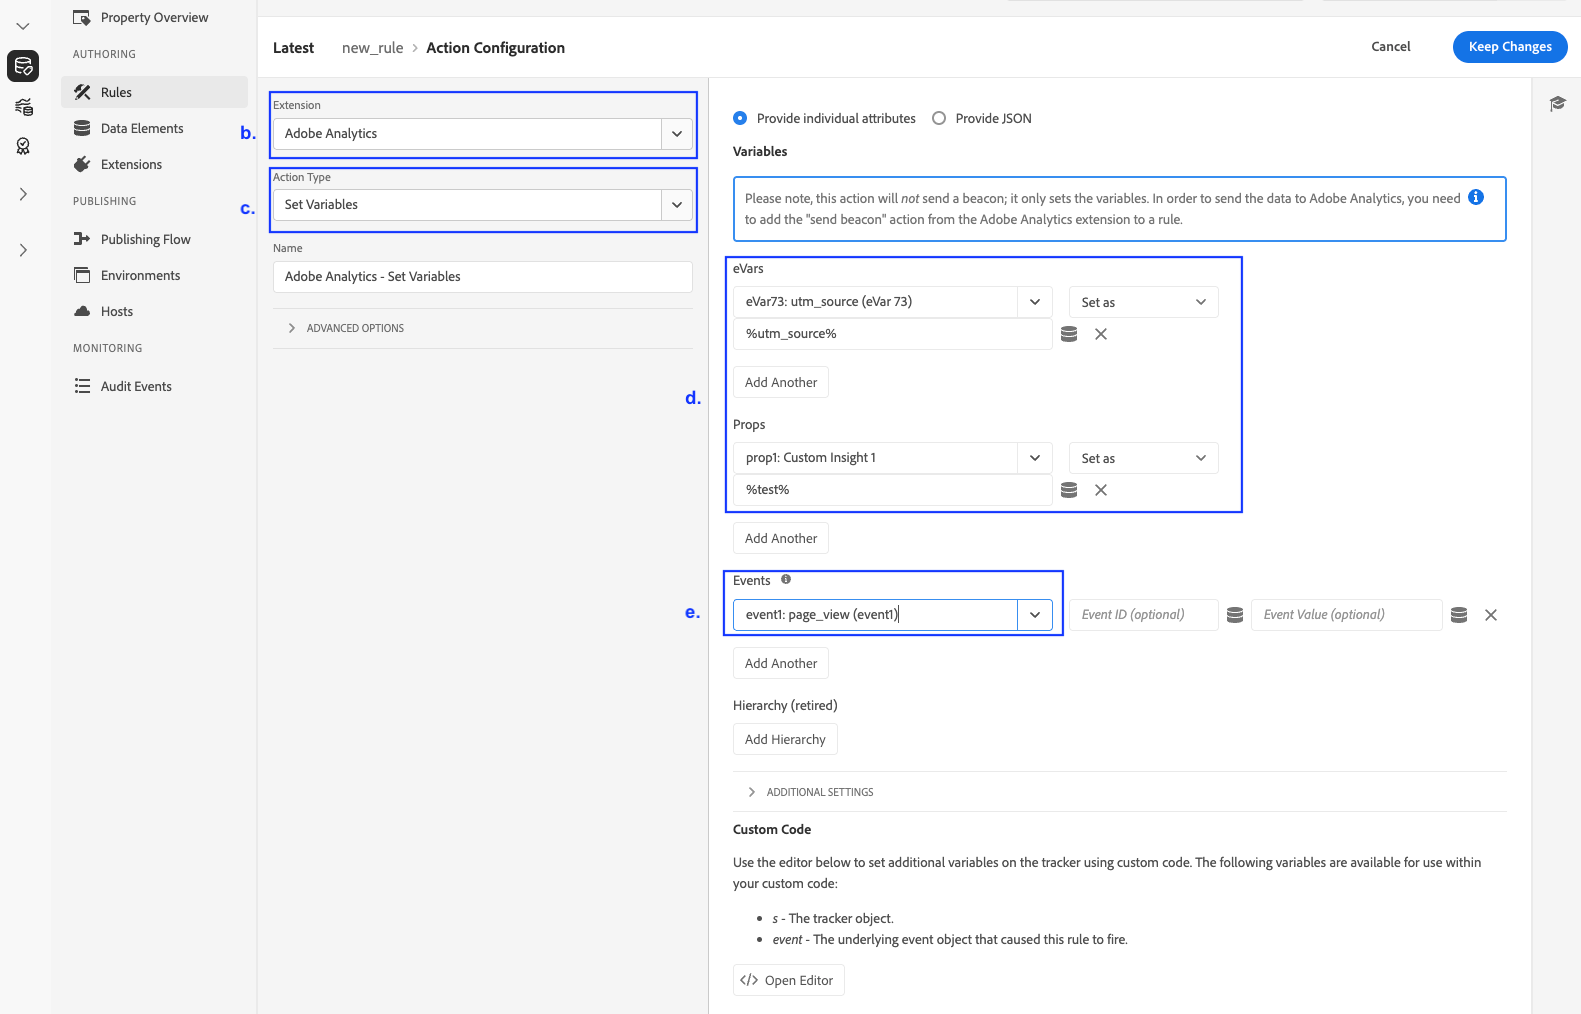
Task: Click the Keep Changes button
Action: (x=1509, y=47)
